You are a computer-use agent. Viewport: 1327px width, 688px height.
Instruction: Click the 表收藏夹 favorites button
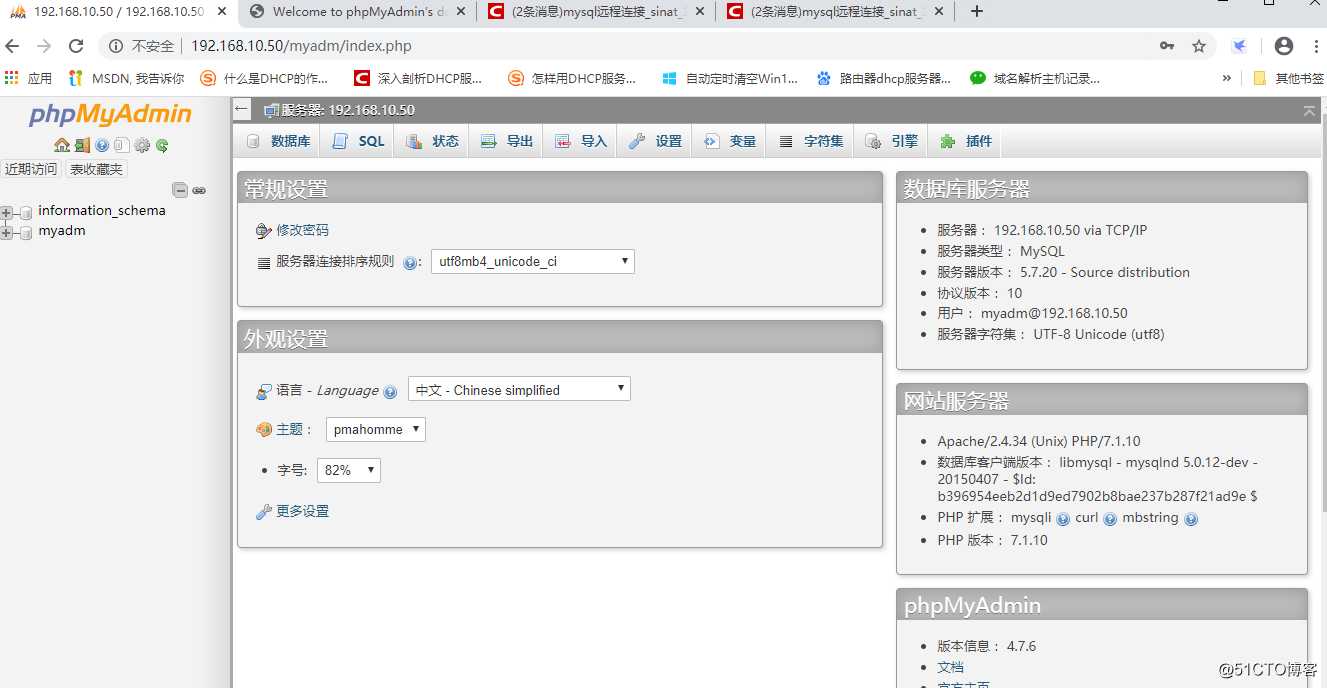click(96, 169)
